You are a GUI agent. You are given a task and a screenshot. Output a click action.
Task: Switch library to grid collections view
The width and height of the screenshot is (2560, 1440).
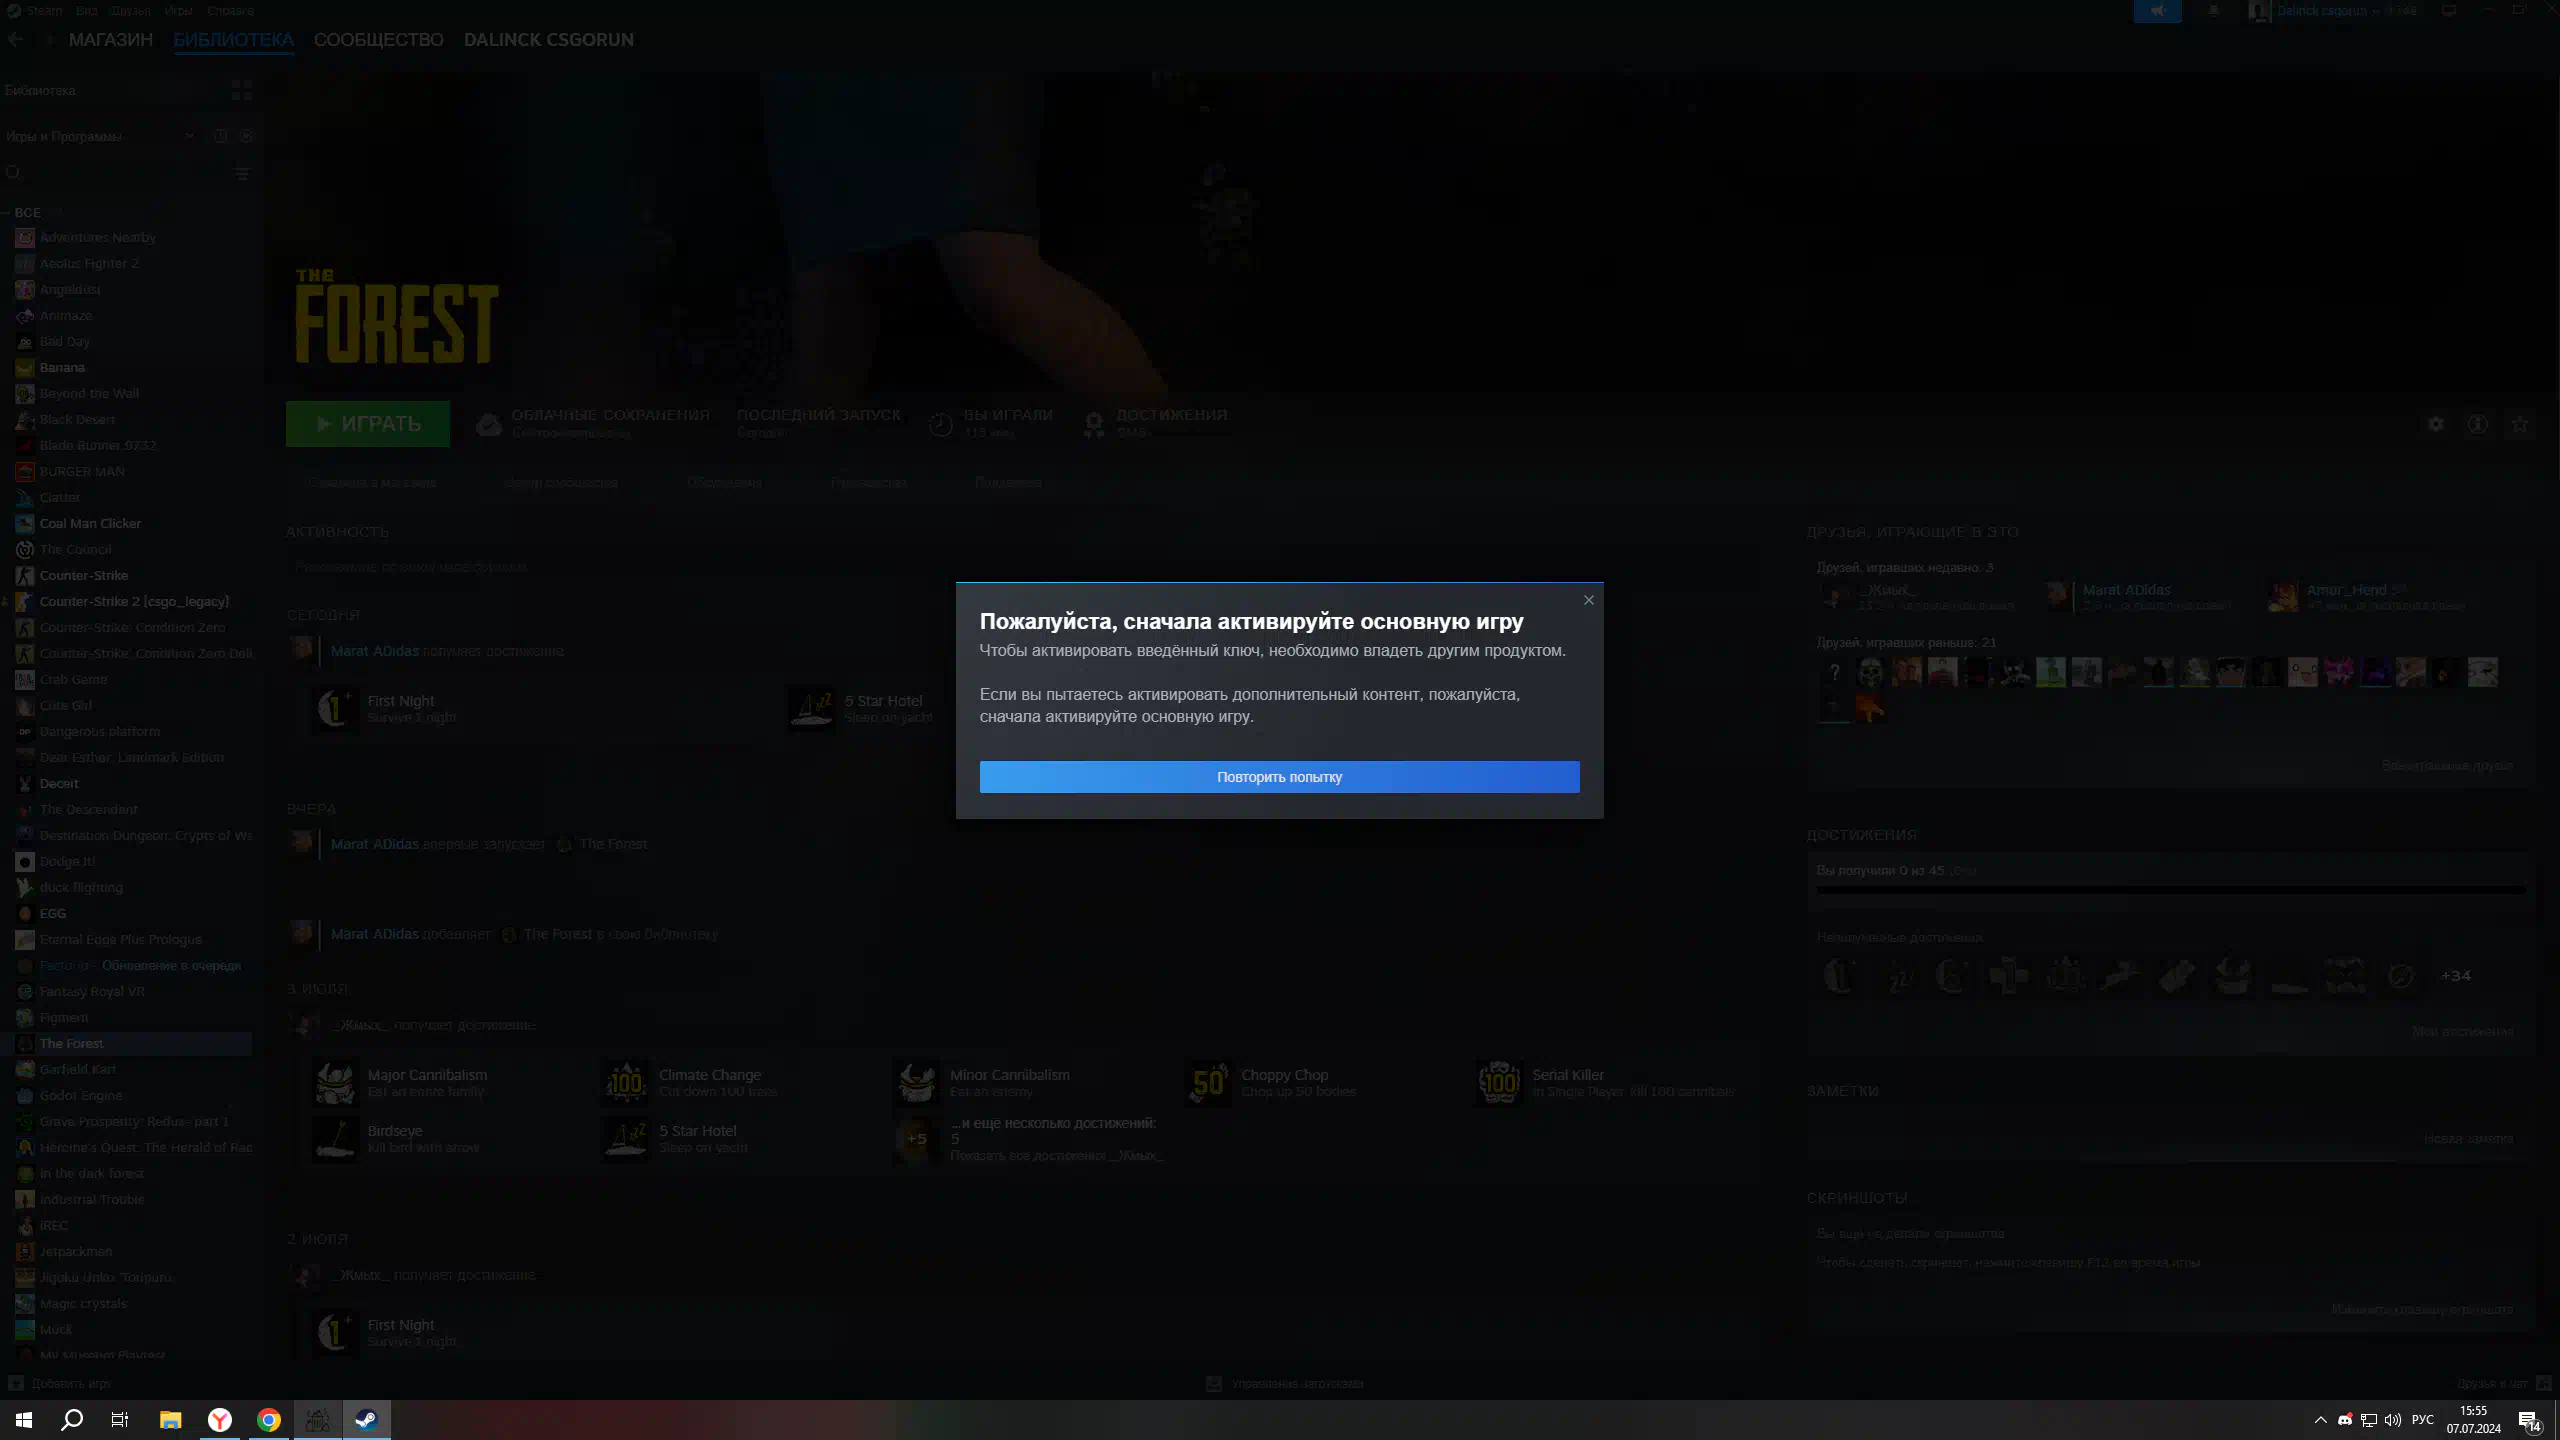coord(241,90)
